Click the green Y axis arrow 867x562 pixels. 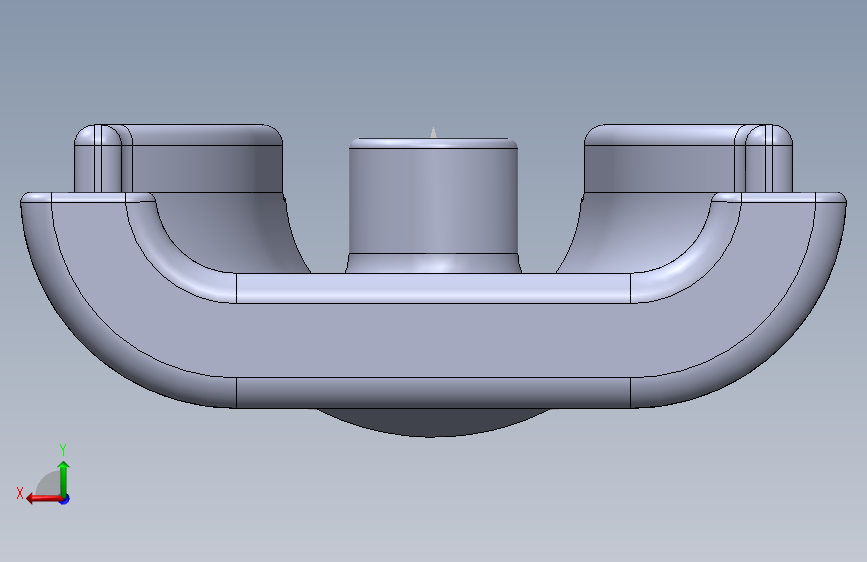pyautogui.click(x=64, y=478)
